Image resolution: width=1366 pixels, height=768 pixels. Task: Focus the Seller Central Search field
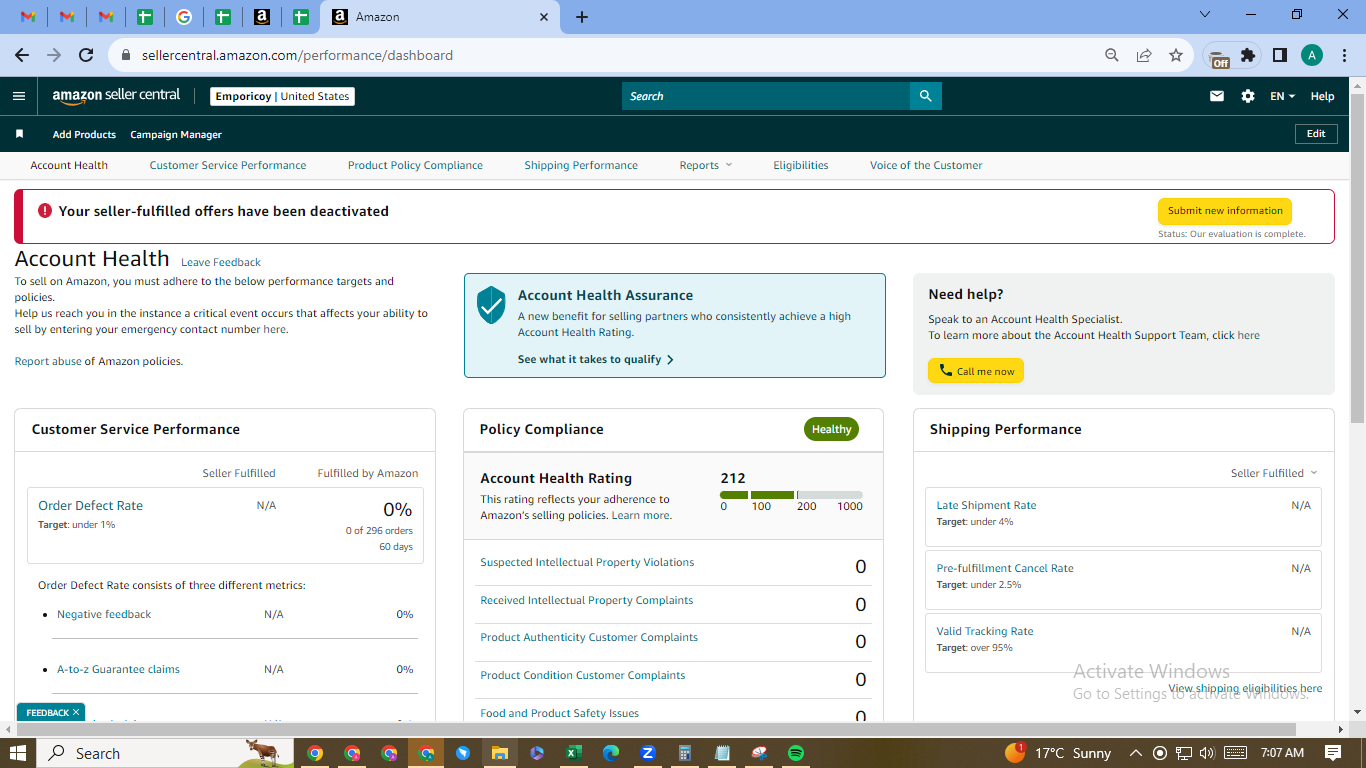(x=765, y=96)
